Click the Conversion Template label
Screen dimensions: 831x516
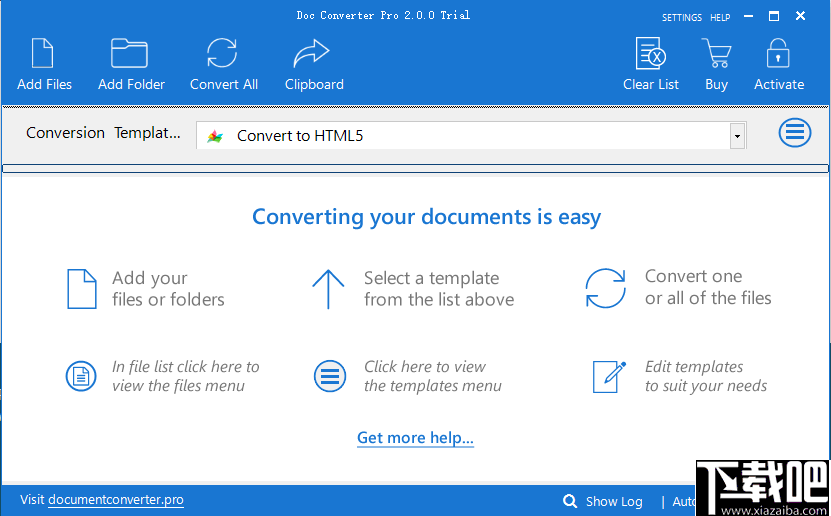(103, 133)
